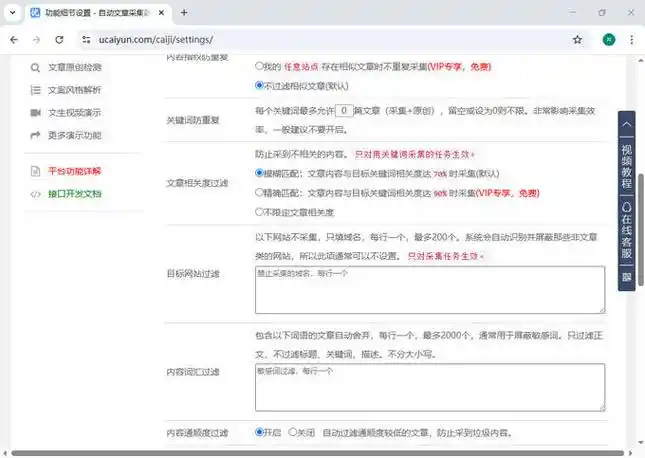This screenshot has height=458, width=645.
Task: Open 在线客服 in the floating sidebar
Action: tap(626, 230)
